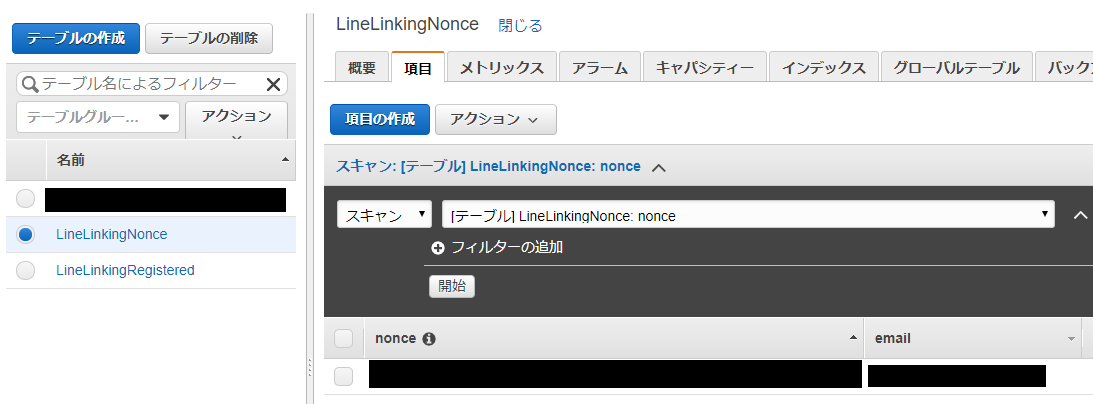Screen dimensions: 1093x404
Task: Open the スキャン operation type dropdown
Action: (x=385, y=215)
